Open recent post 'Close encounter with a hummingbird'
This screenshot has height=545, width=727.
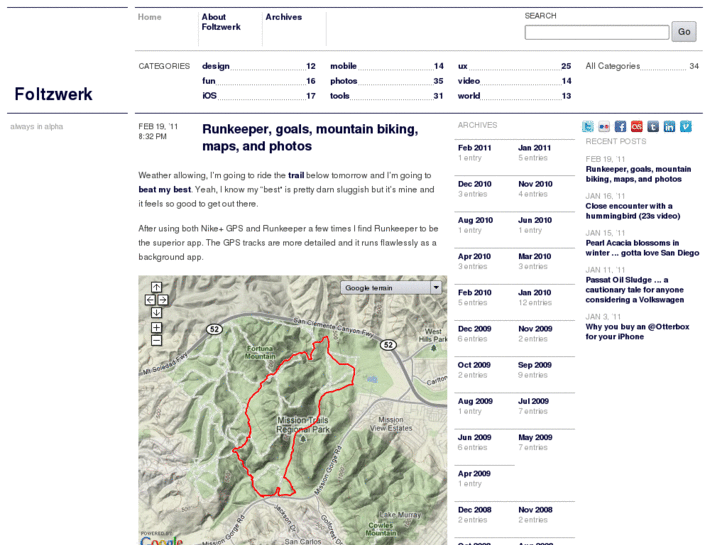click(x=632, y=211)
